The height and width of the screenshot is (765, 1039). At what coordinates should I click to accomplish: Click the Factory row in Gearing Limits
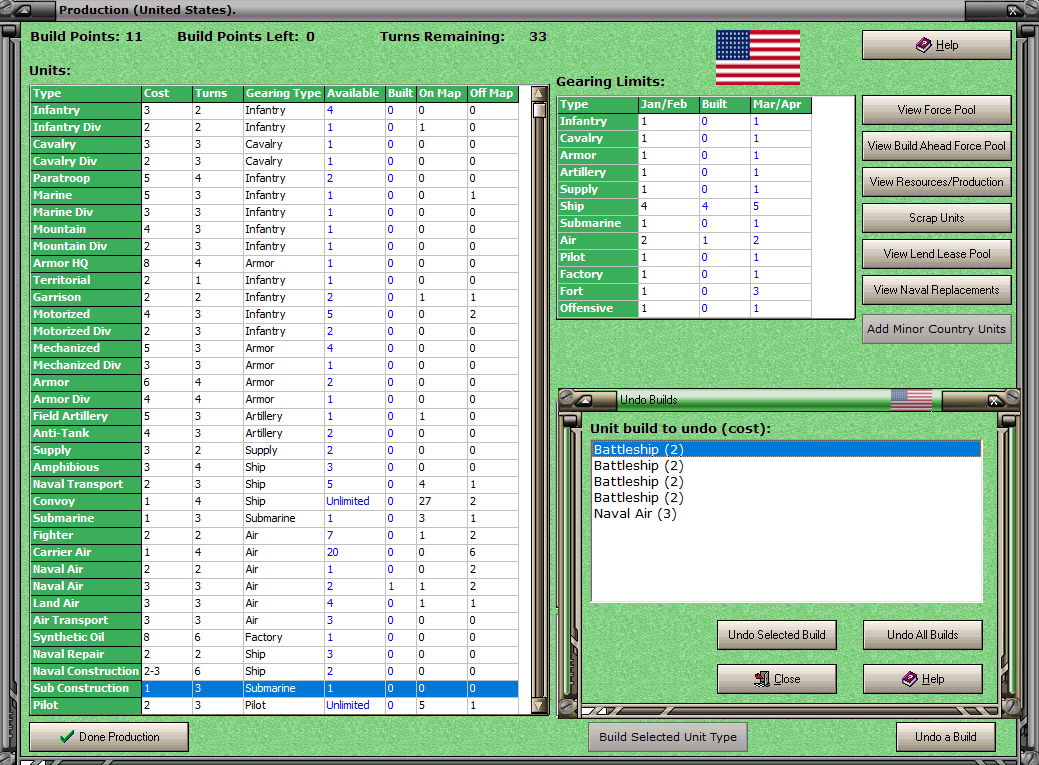coord(685,274)
